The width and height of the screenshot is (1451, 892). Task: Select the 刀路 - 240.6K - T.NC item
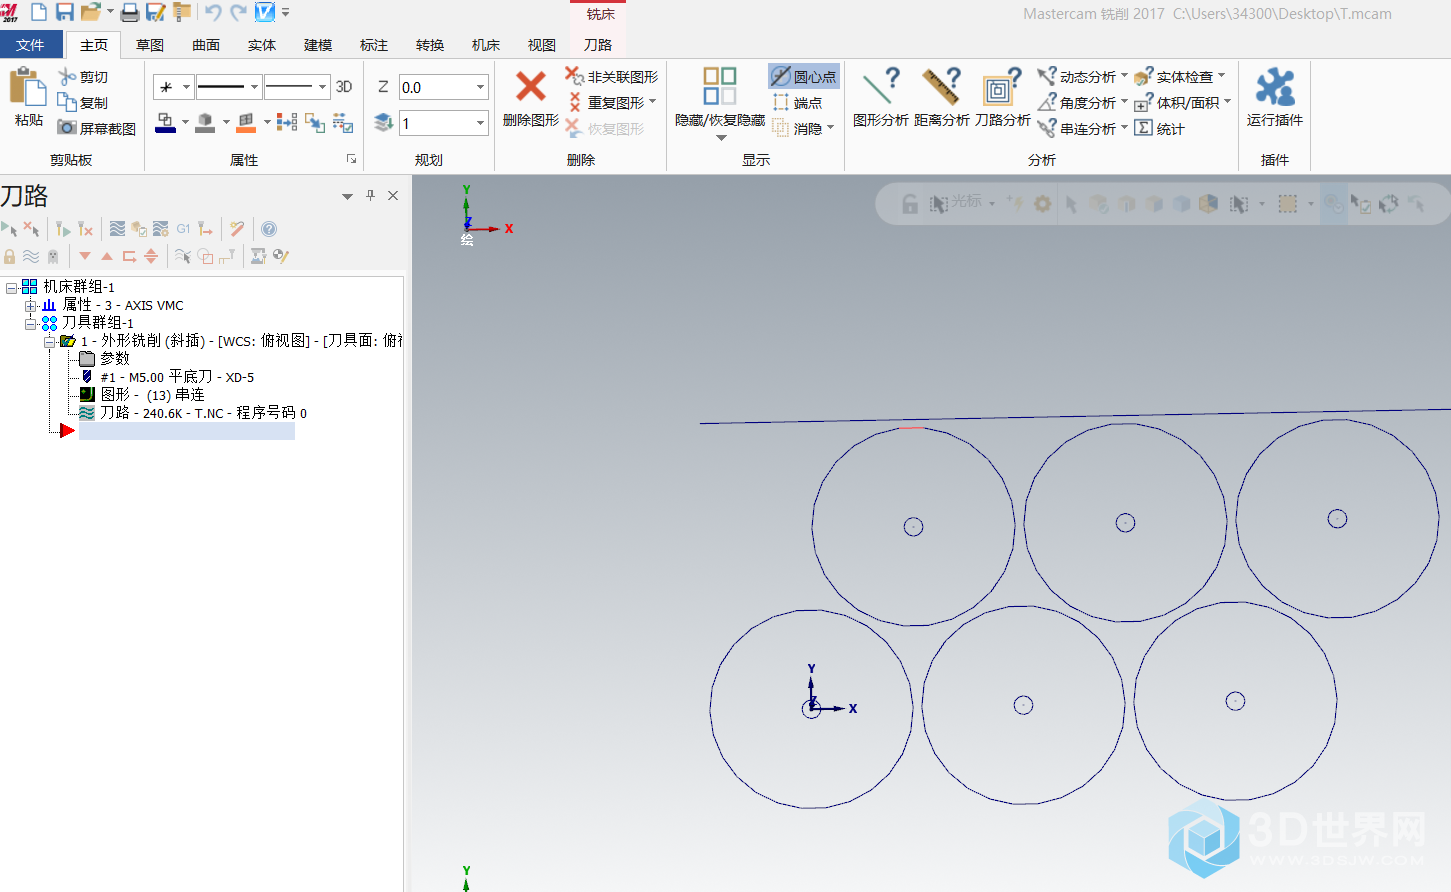tap(194, 412)
